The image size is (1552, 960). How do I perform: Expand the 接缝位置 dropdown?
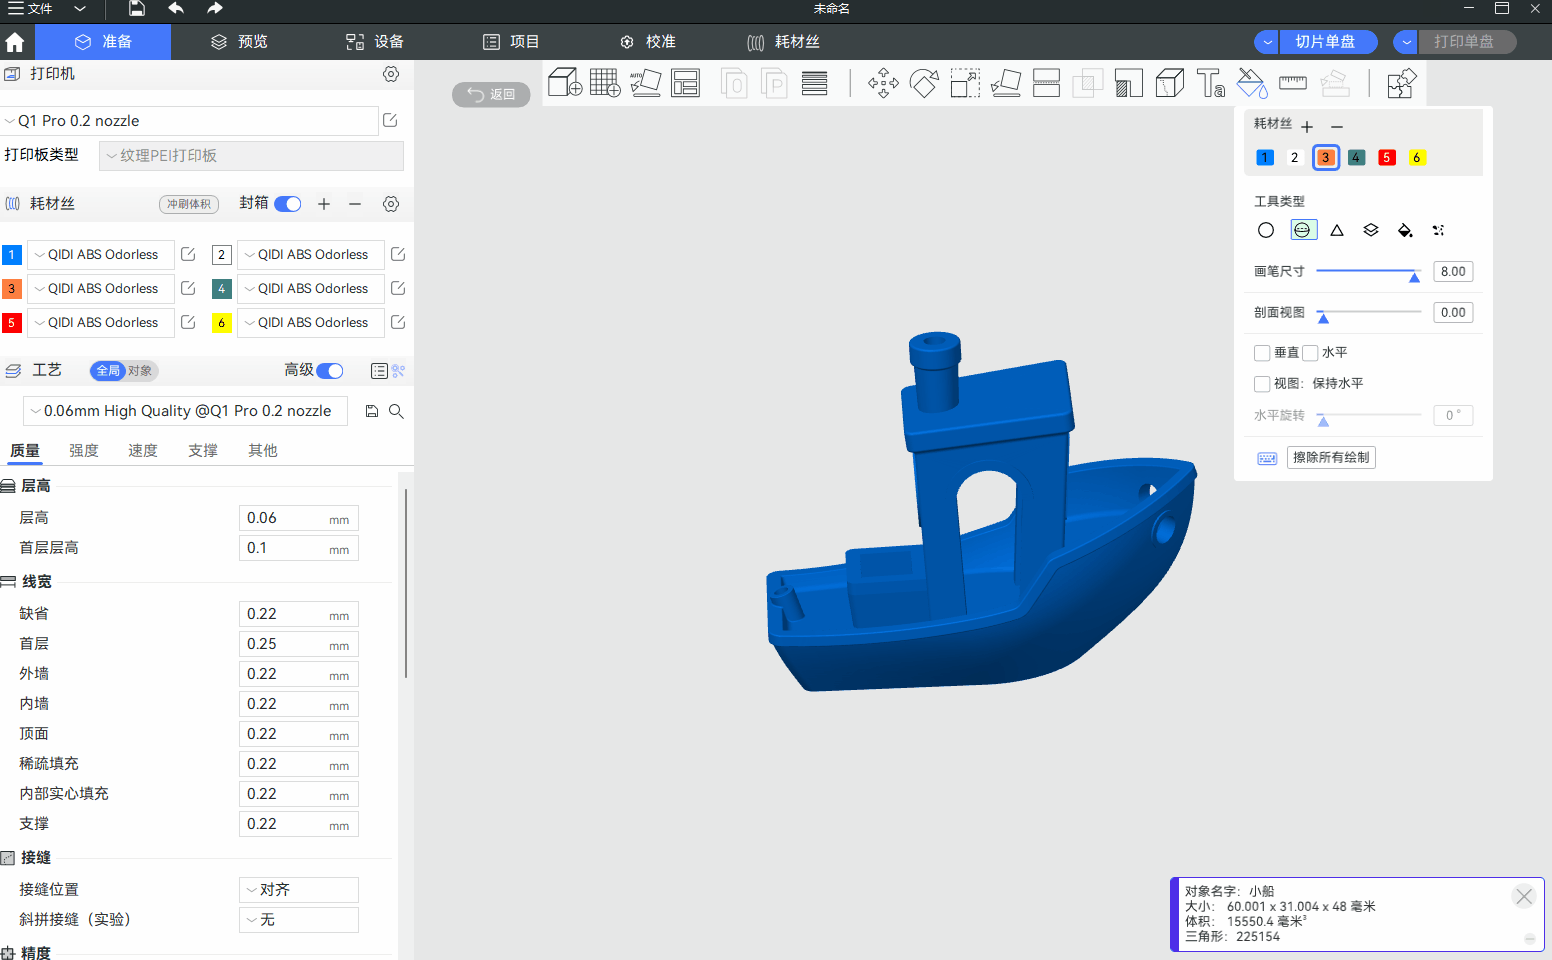point(298,890)
